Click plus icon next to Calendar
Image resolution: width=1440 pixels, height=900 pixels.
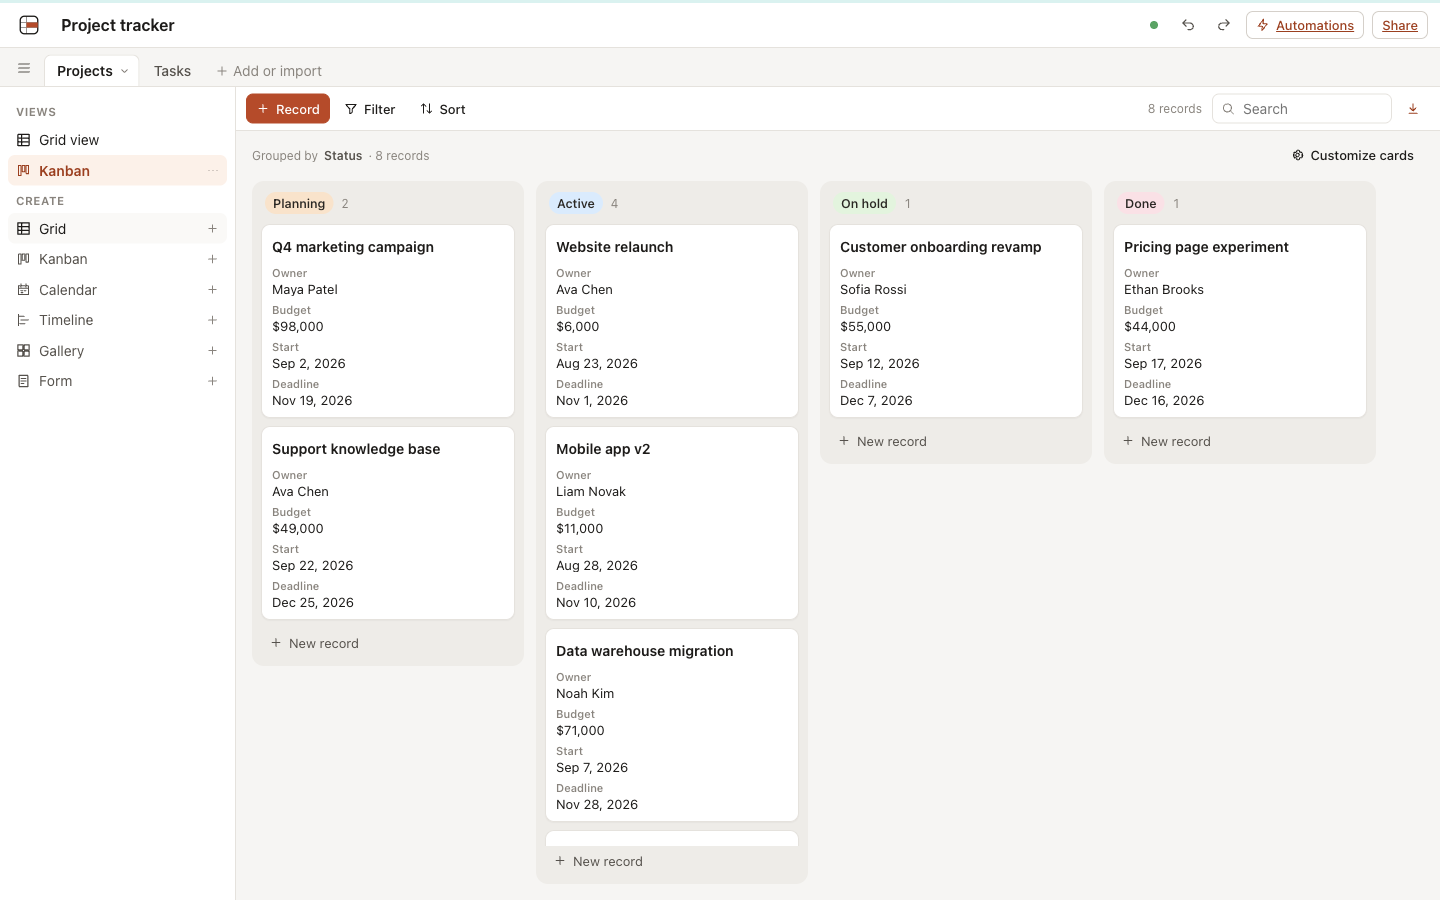(212, 290)
